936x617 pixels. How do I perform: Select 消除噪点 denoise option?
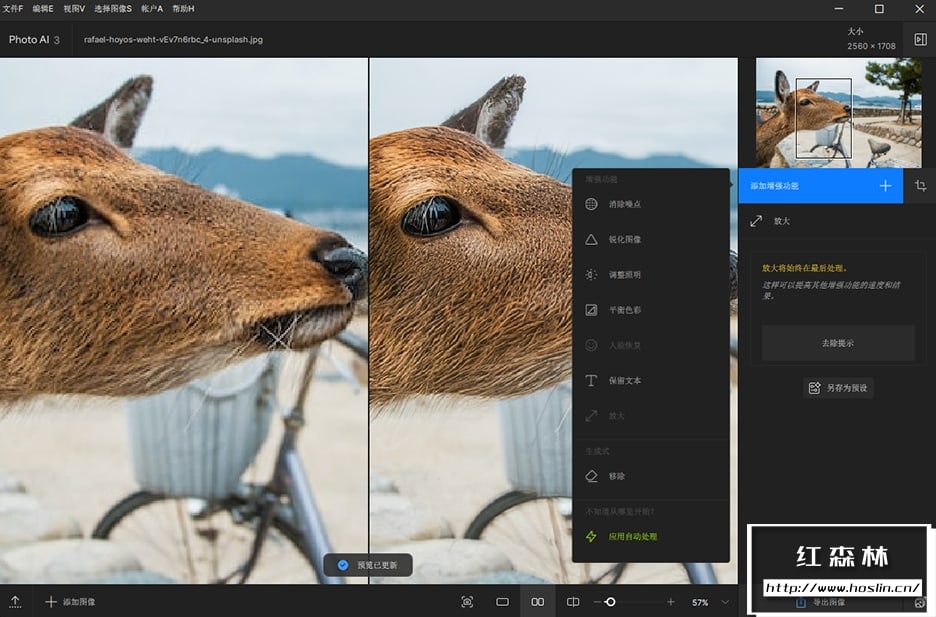625,204
